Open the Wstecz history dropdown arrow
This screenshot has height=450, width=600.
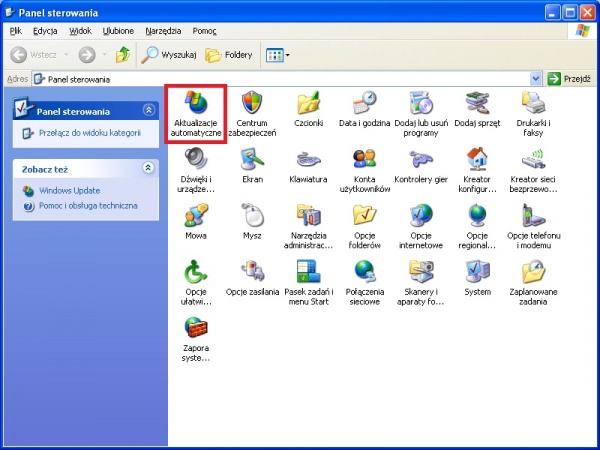click(x=66, y=55)
